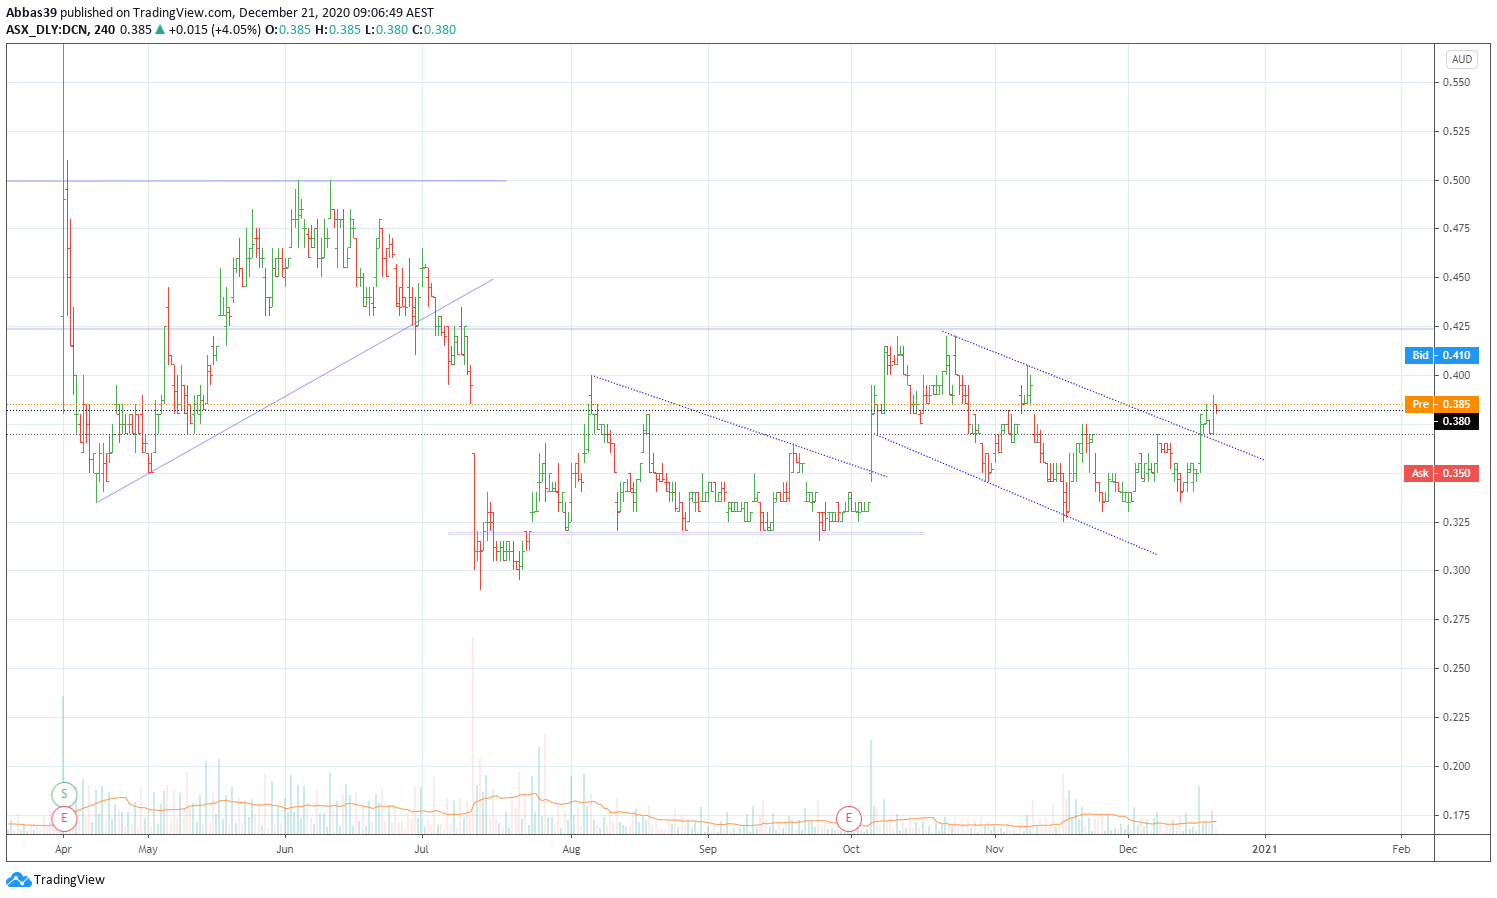Click the 0.300 price scale value
This screenshot has height=898, width=1497.
1456,570
